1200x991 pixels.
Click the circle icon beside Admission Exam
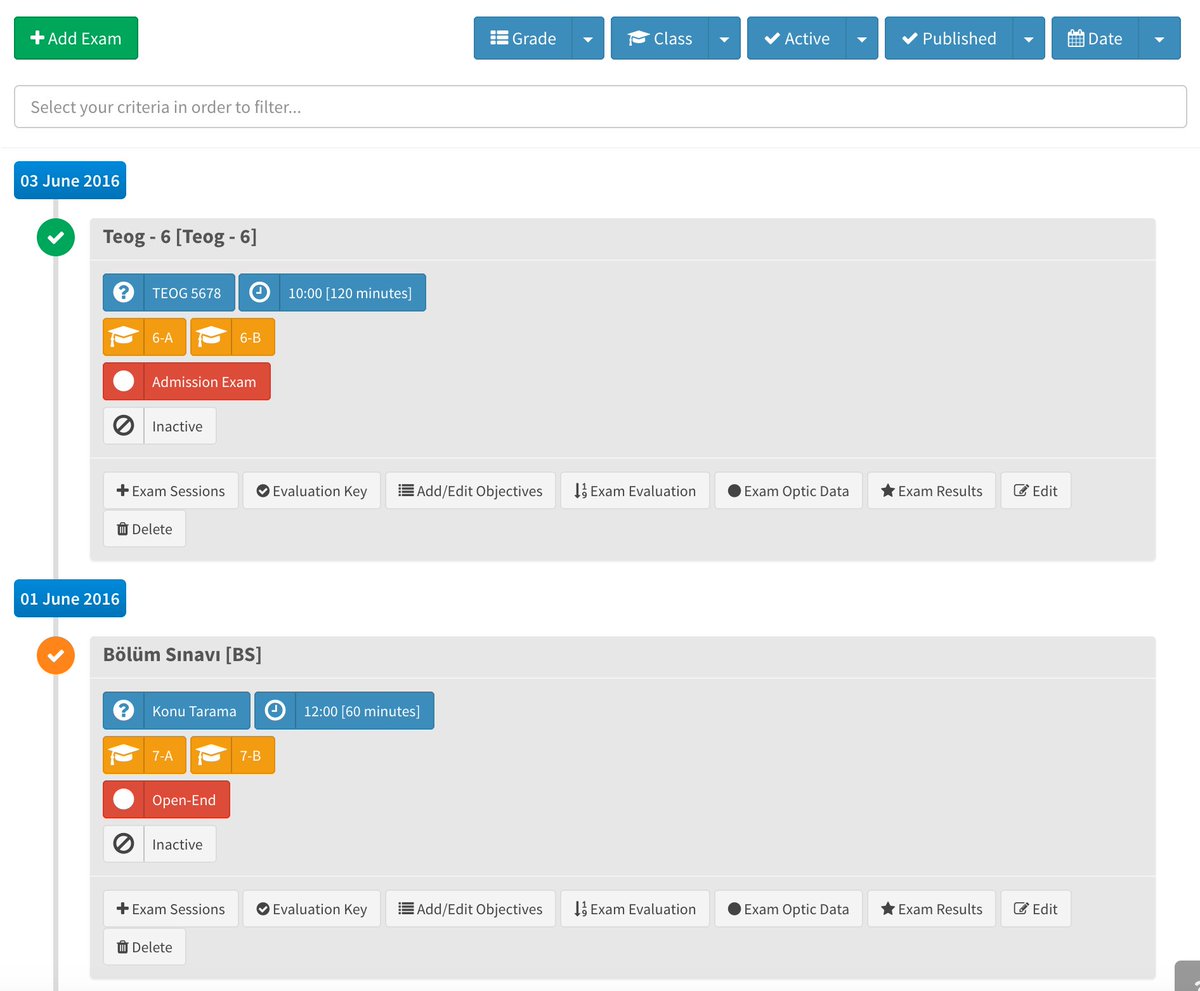124,381
